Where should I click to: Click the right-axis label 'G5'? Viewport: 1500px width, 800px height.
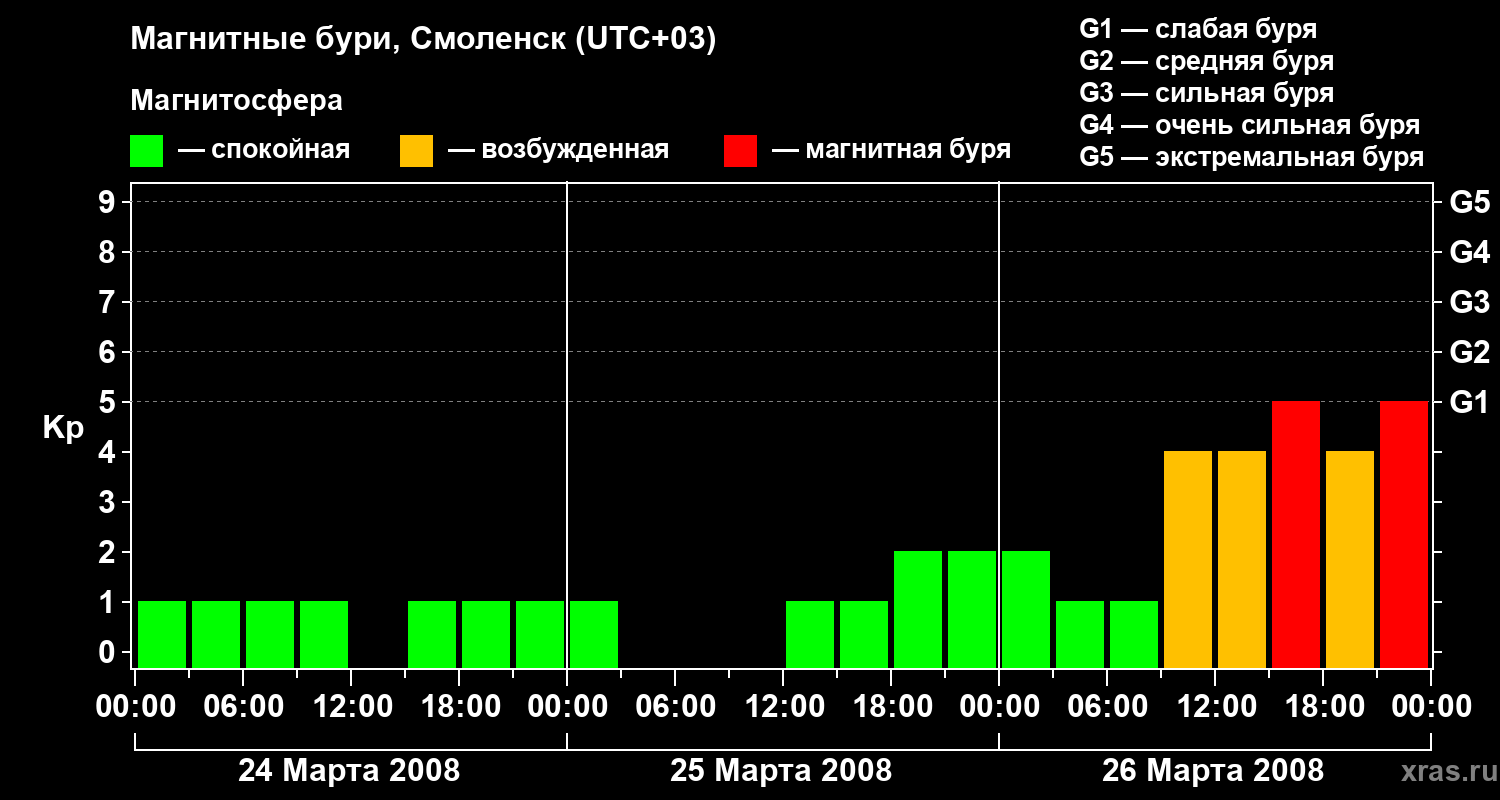point(1469,202)
